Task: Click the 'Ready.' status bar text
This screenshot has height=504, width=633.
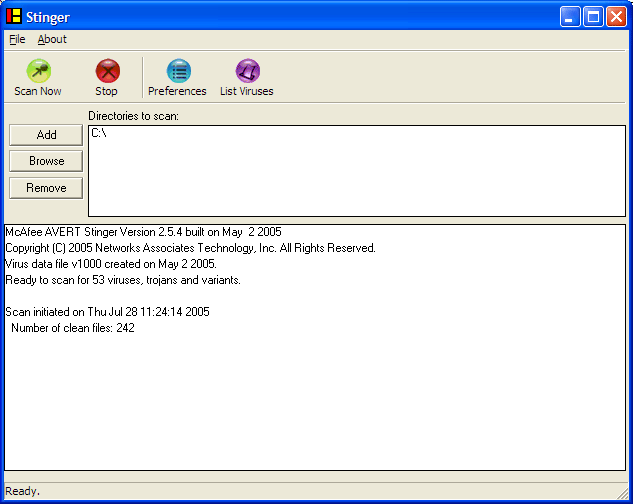Action: coord(23,491)
